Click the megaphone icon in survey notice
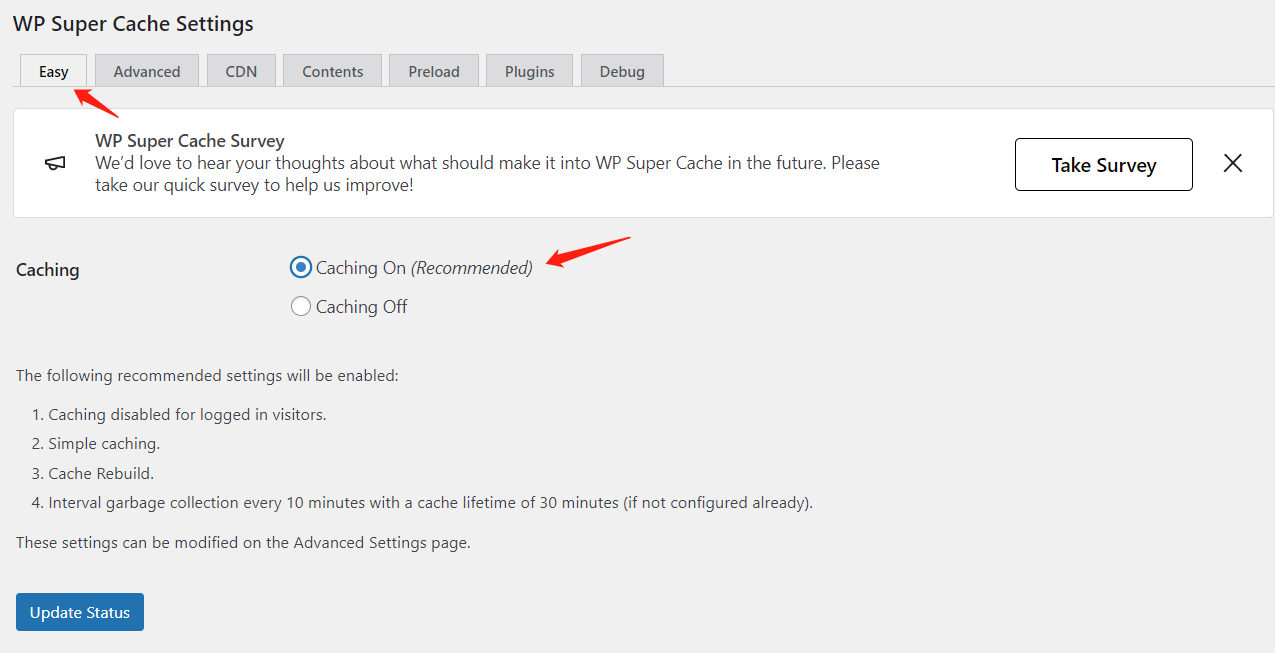This screenshot has height=653, width=1275. (56, 164)
